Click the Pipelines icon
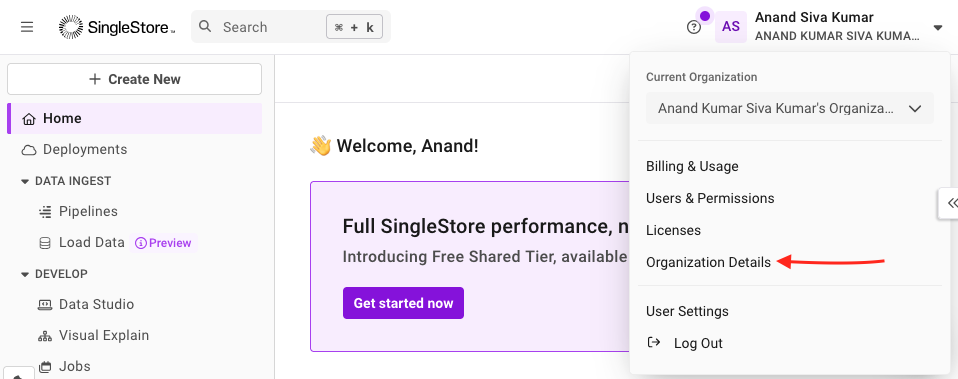The width and height of the screenshot is (958, 379). [45, 212]
